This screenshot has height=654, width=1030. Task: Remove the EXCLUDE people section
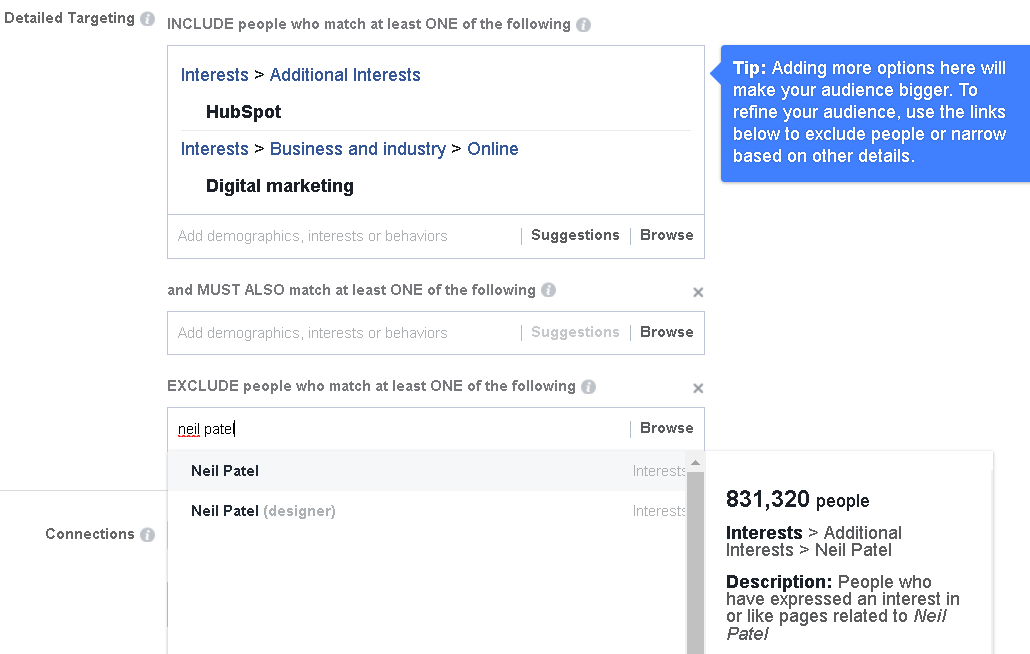click(698, 388)
